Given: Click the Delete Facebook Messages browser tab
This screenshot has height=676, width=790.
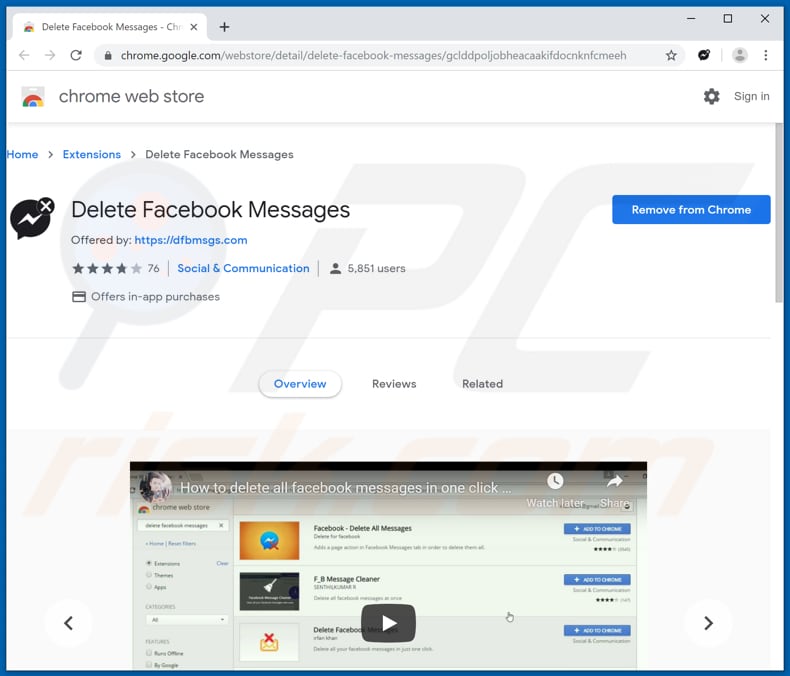Looking at the screenshot, I should point(110,27).
